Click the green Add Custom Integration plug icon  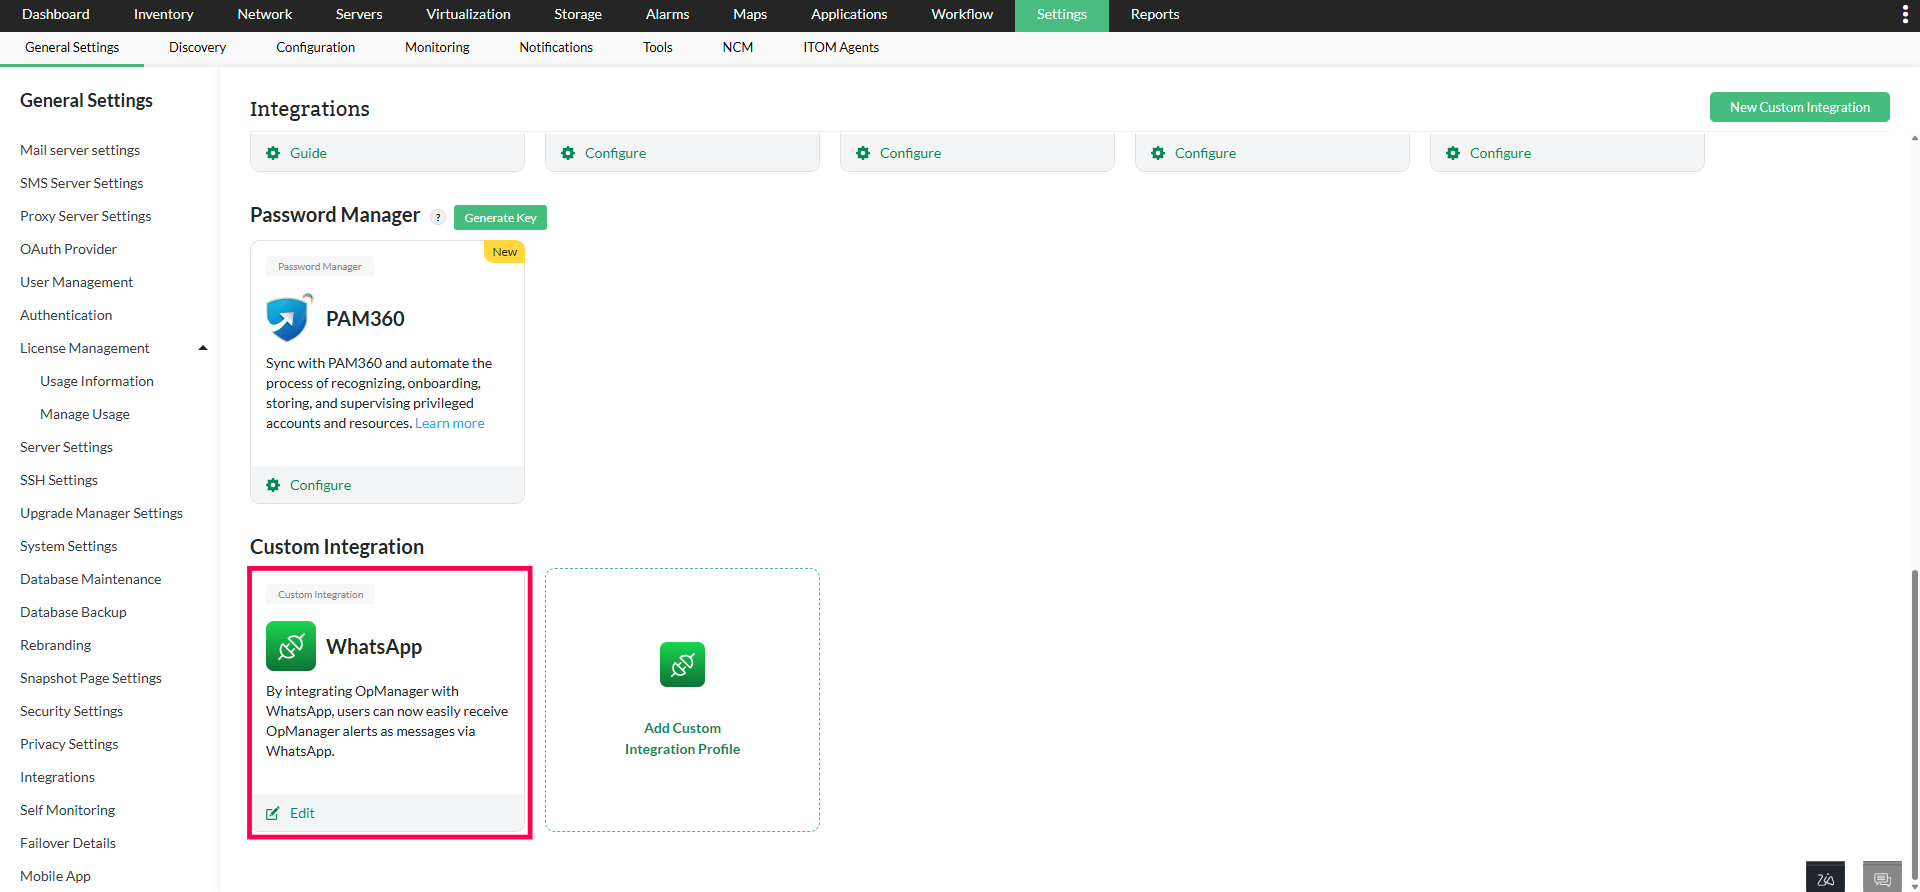click(682, 664)
